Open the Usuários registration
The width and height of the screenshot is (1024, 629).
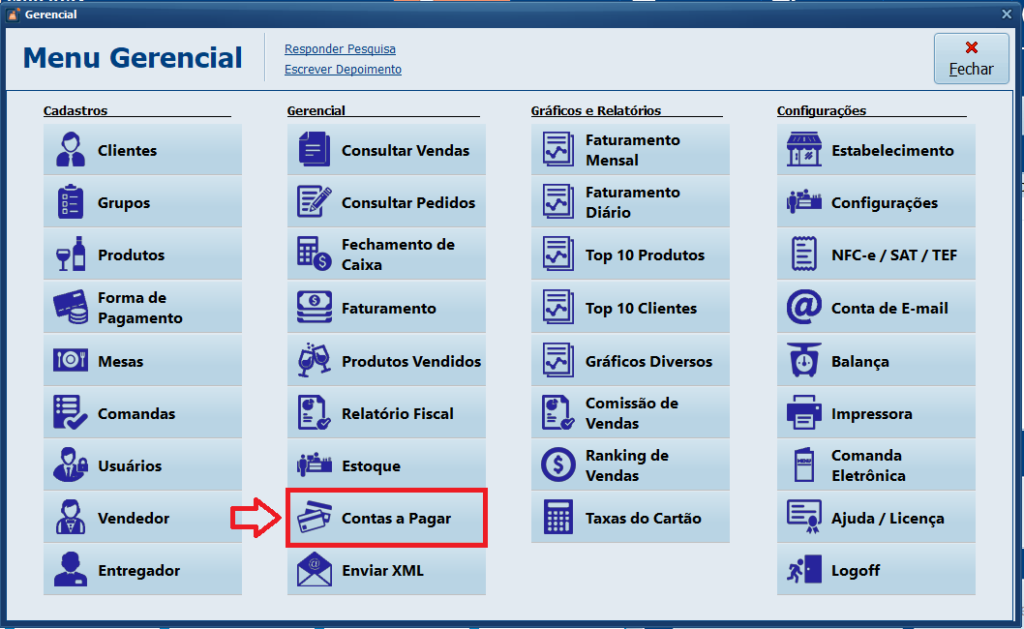pos(142,466)
